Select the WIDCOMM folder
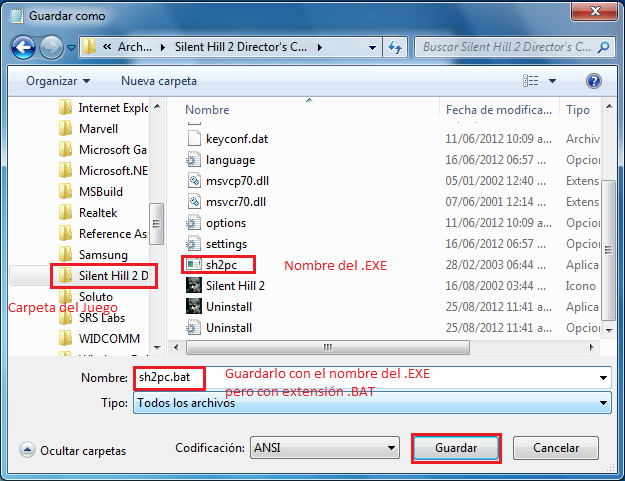The image size is (625, 481). [99, 339]
